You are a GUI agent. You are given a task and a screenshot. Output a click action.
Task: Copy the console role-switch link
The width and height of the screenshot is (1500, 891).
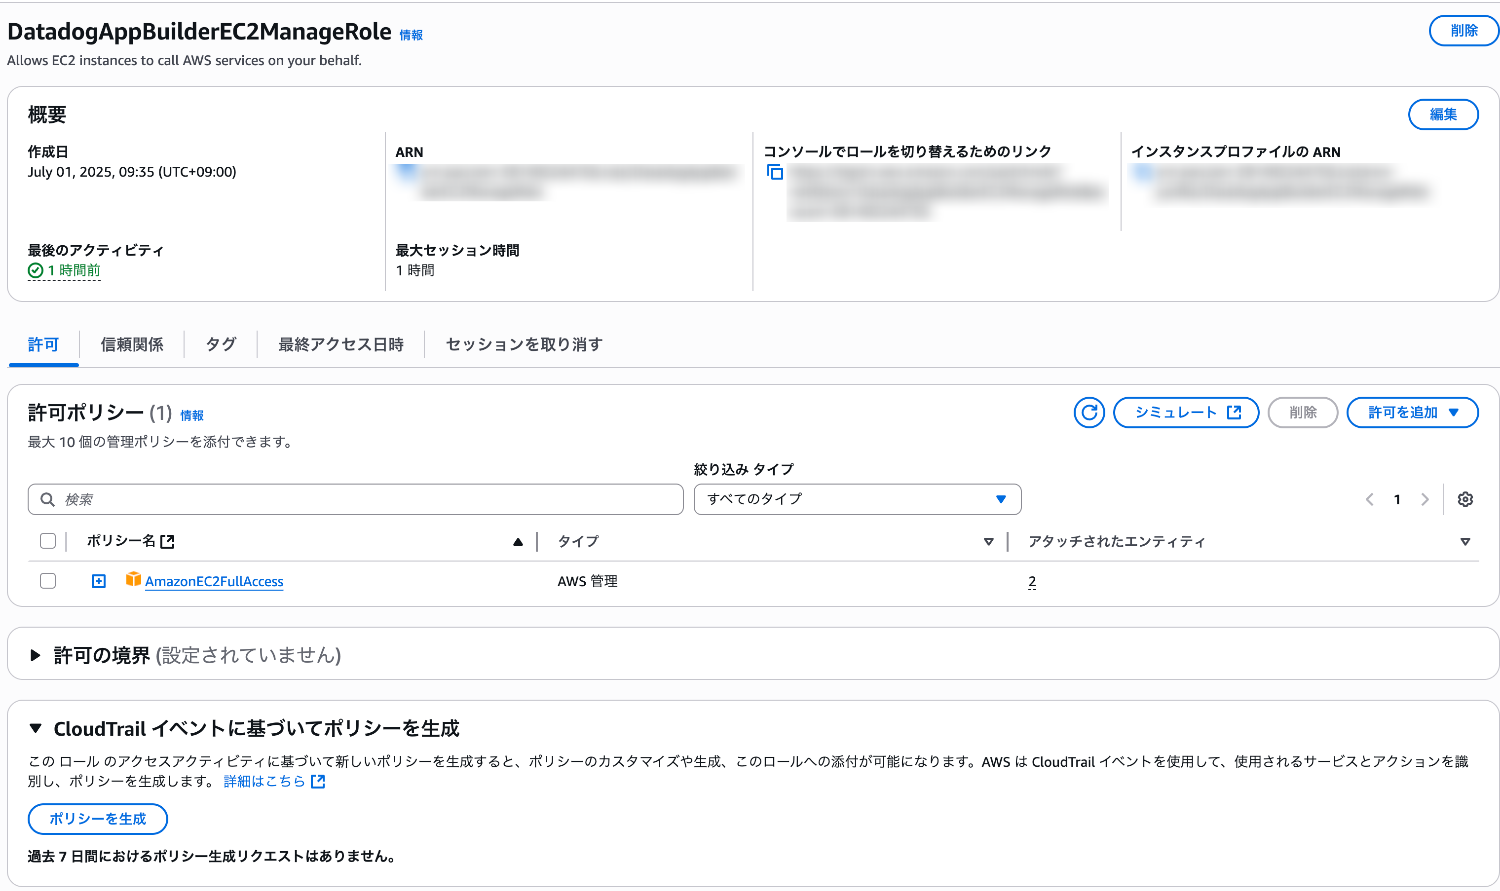coord(775,172)
